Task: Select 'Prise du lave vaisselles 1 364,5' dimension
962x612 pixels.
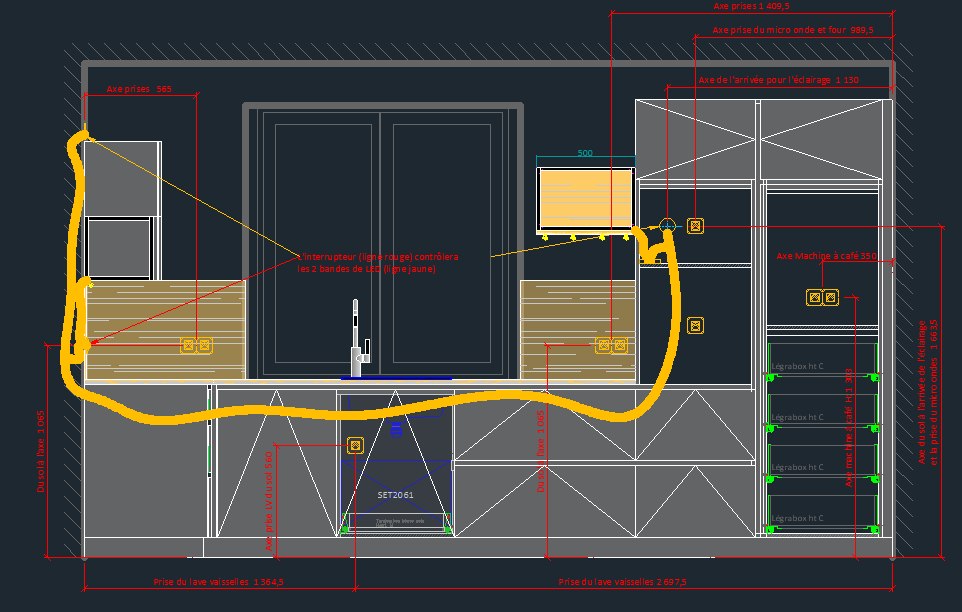Action: click(x=218, y=581)
